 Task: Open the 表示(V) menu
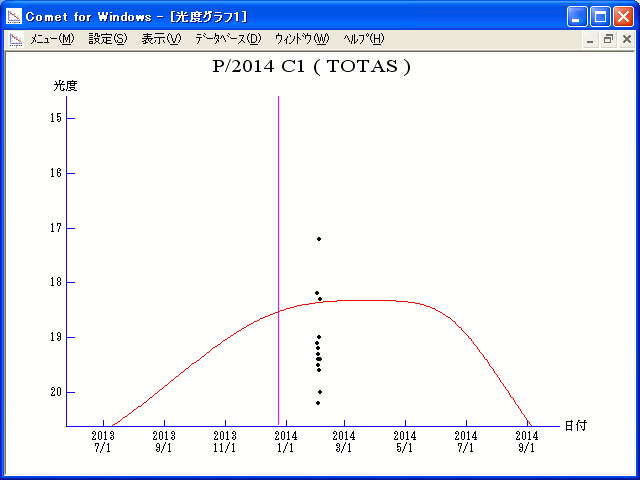pos(161,39)
